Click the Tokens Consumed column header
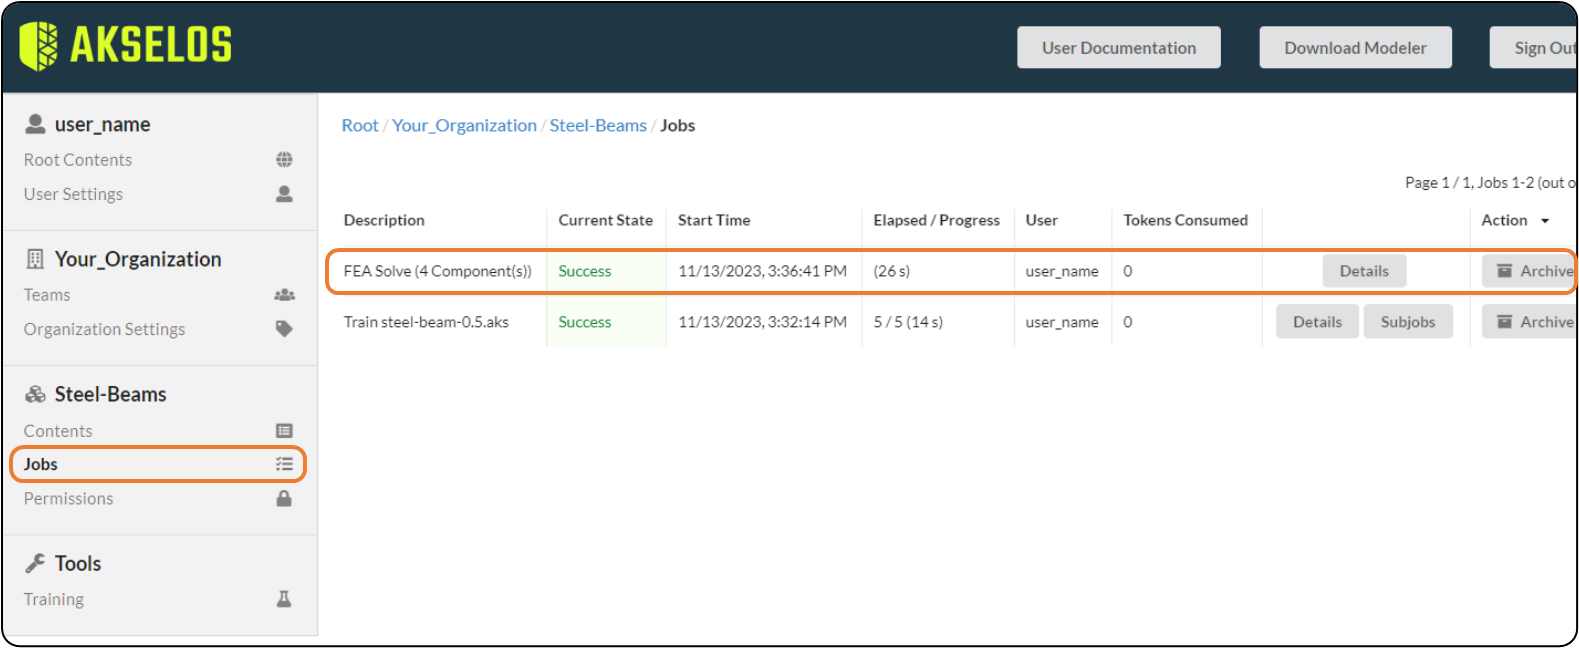Viewport: 1579px width, 648px height. click(x=1186, y=220)
